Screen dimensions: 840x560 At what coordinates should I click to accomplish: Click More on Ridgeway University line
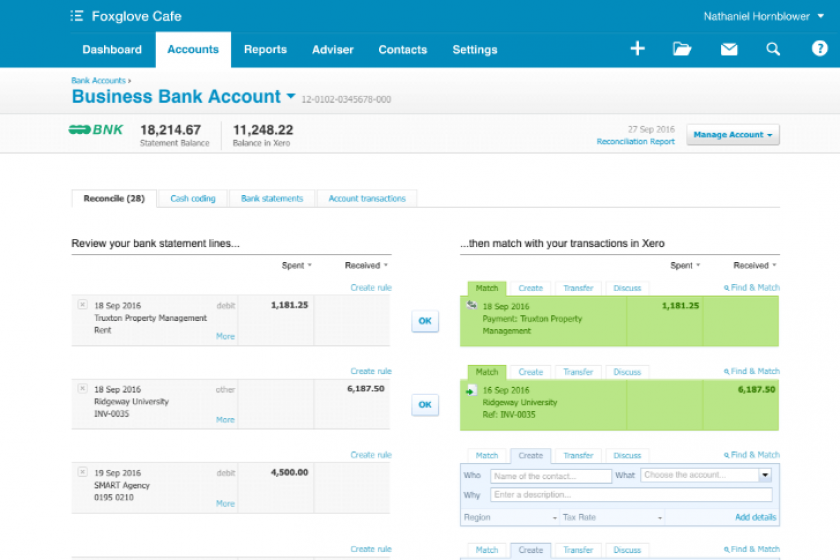(x=225, y=420)
